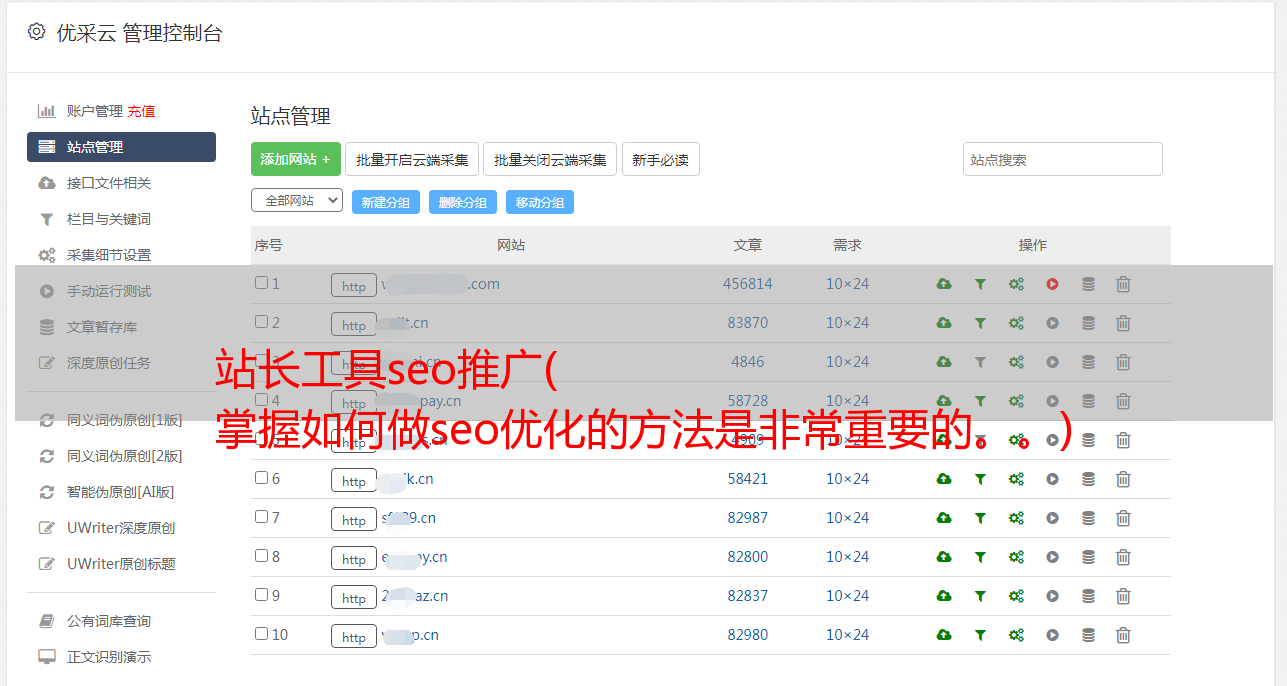Click the trash icon in row 2
The image size is (1287, 686).
click(x=1123, y=323)
